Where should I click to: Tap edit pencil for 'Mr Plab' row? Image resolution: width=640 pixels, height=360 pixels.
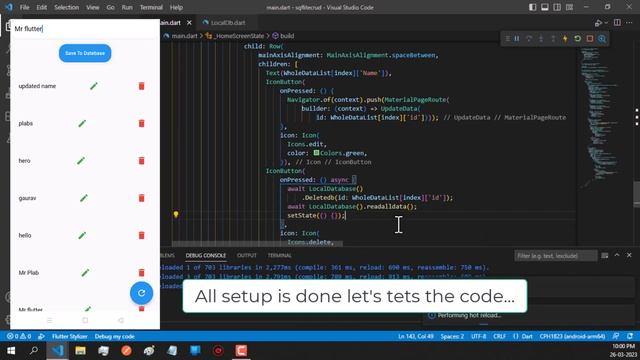85,272
